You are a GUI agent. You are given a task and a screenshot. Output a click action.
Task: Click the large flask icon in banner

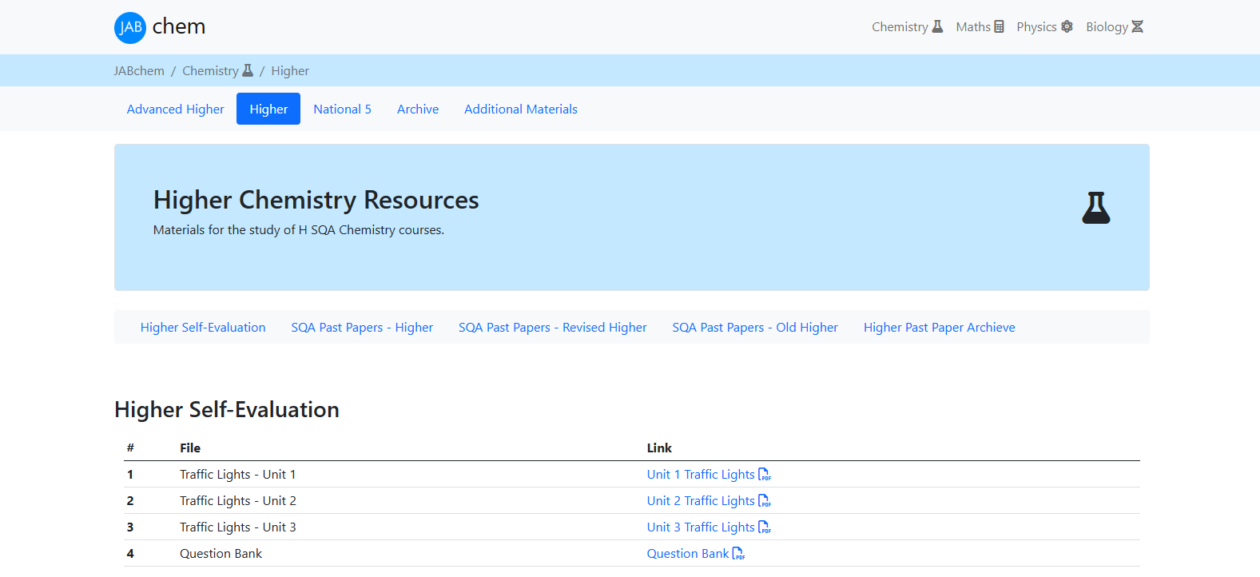pos(1096,208)
